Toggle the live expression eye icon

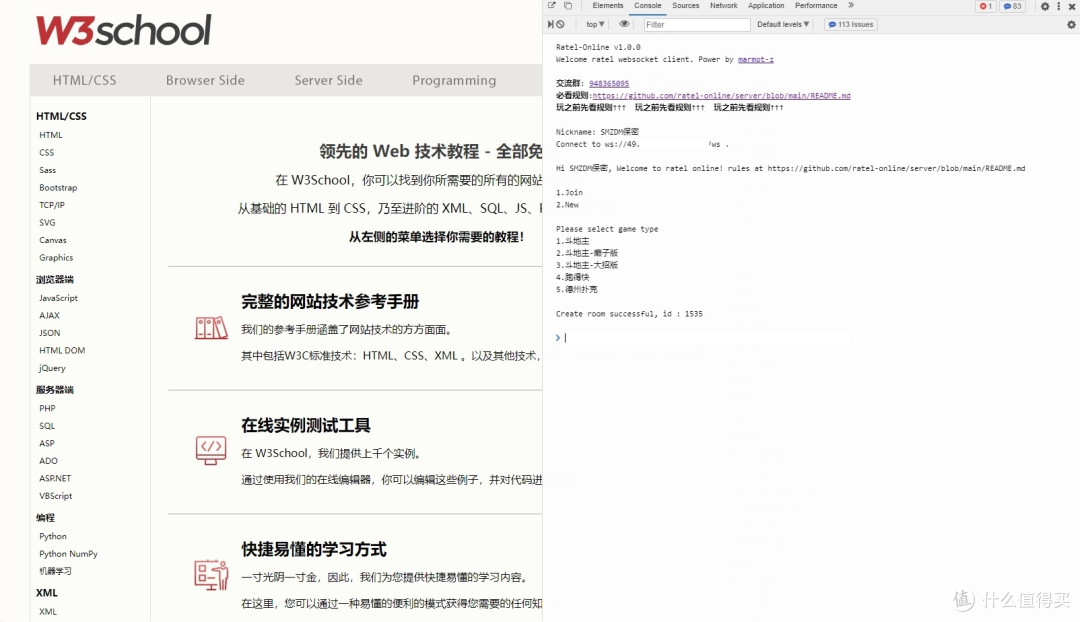pyautogui.click(x=624, y=24)
